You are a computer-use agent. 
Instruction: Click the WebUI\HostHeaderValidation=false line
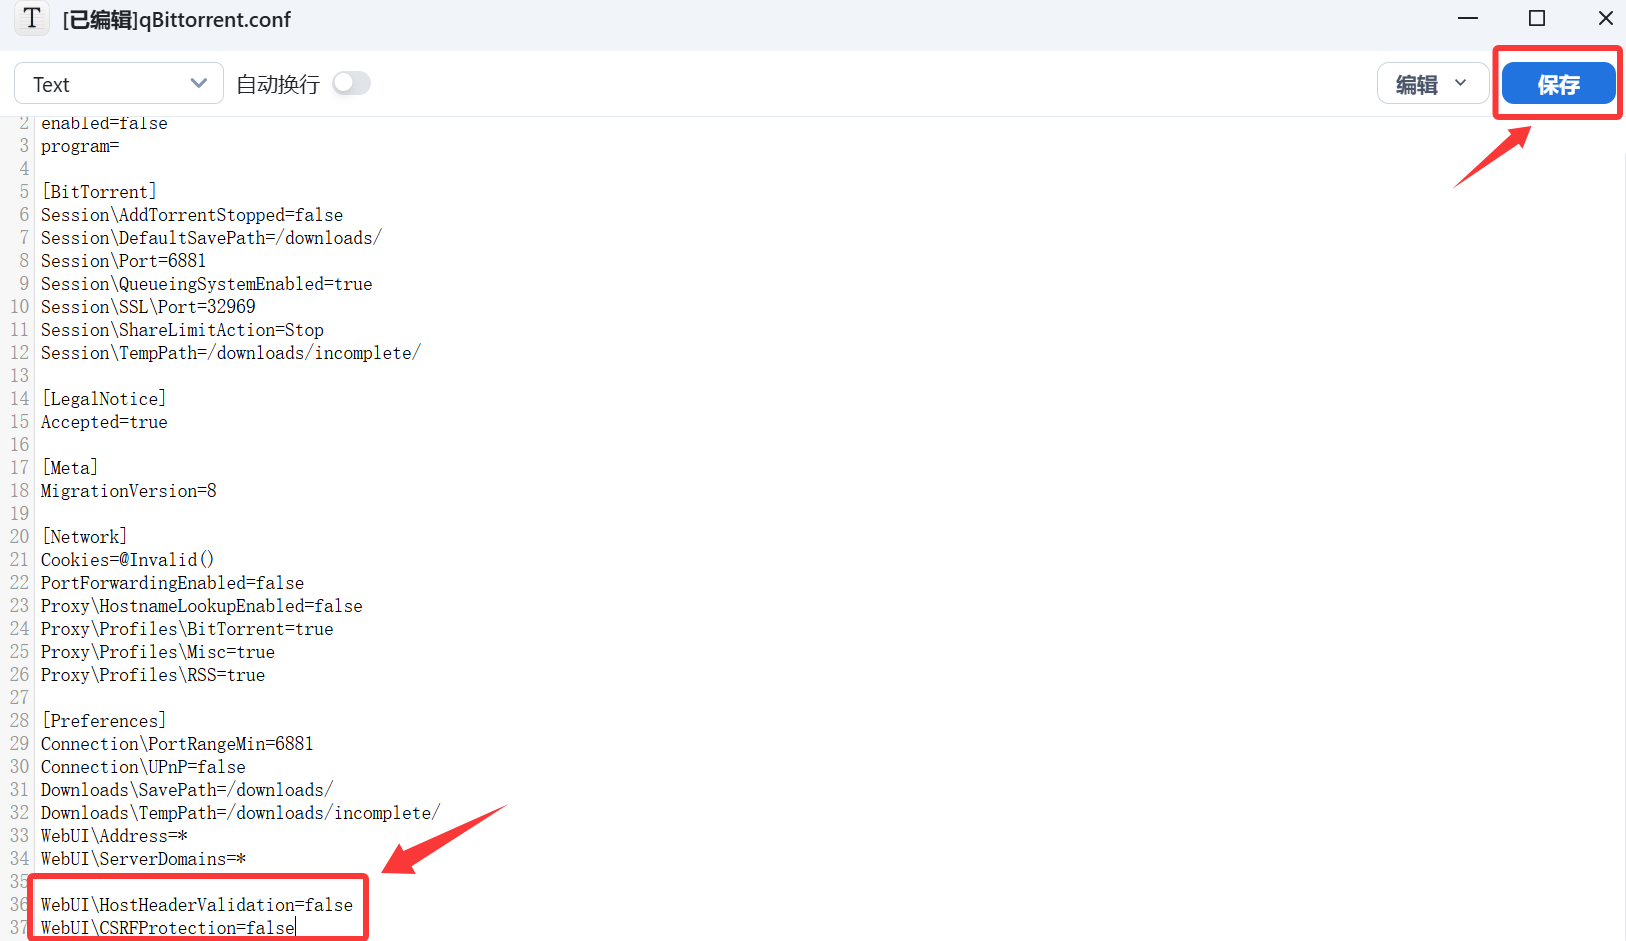click(196, 905)
